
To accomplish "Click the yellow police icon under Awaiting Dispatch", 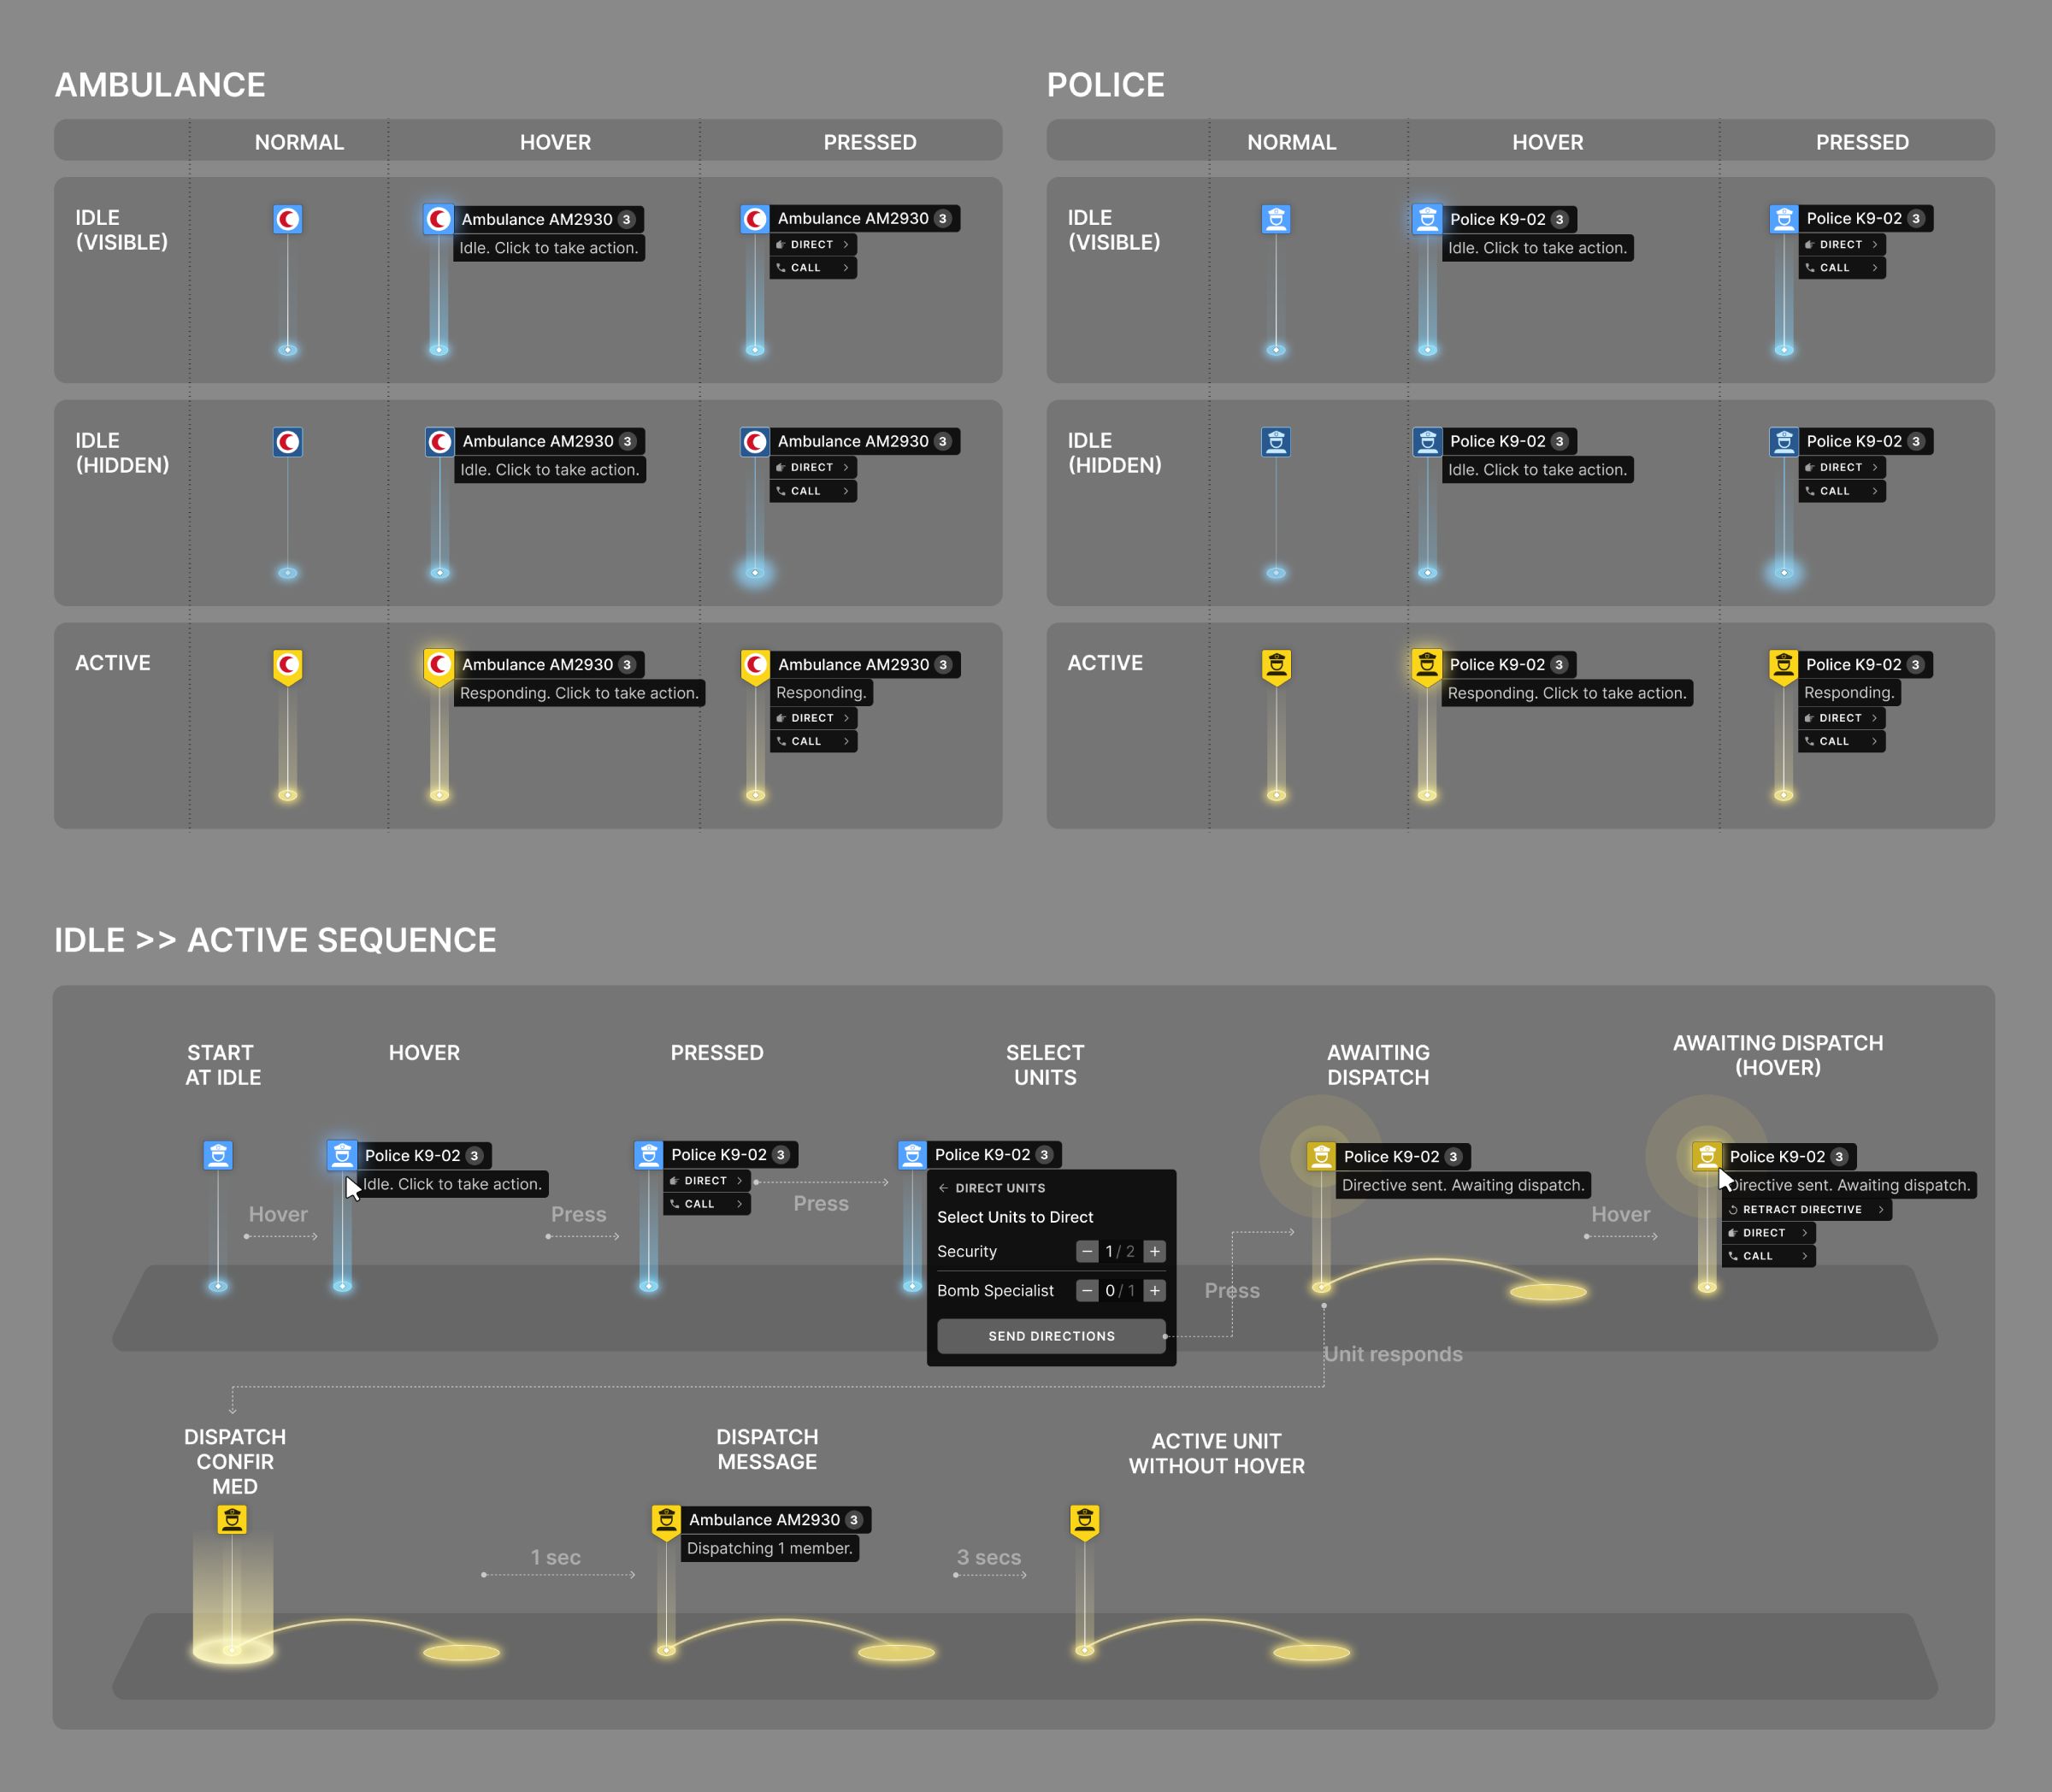I will (1321, 1156).
